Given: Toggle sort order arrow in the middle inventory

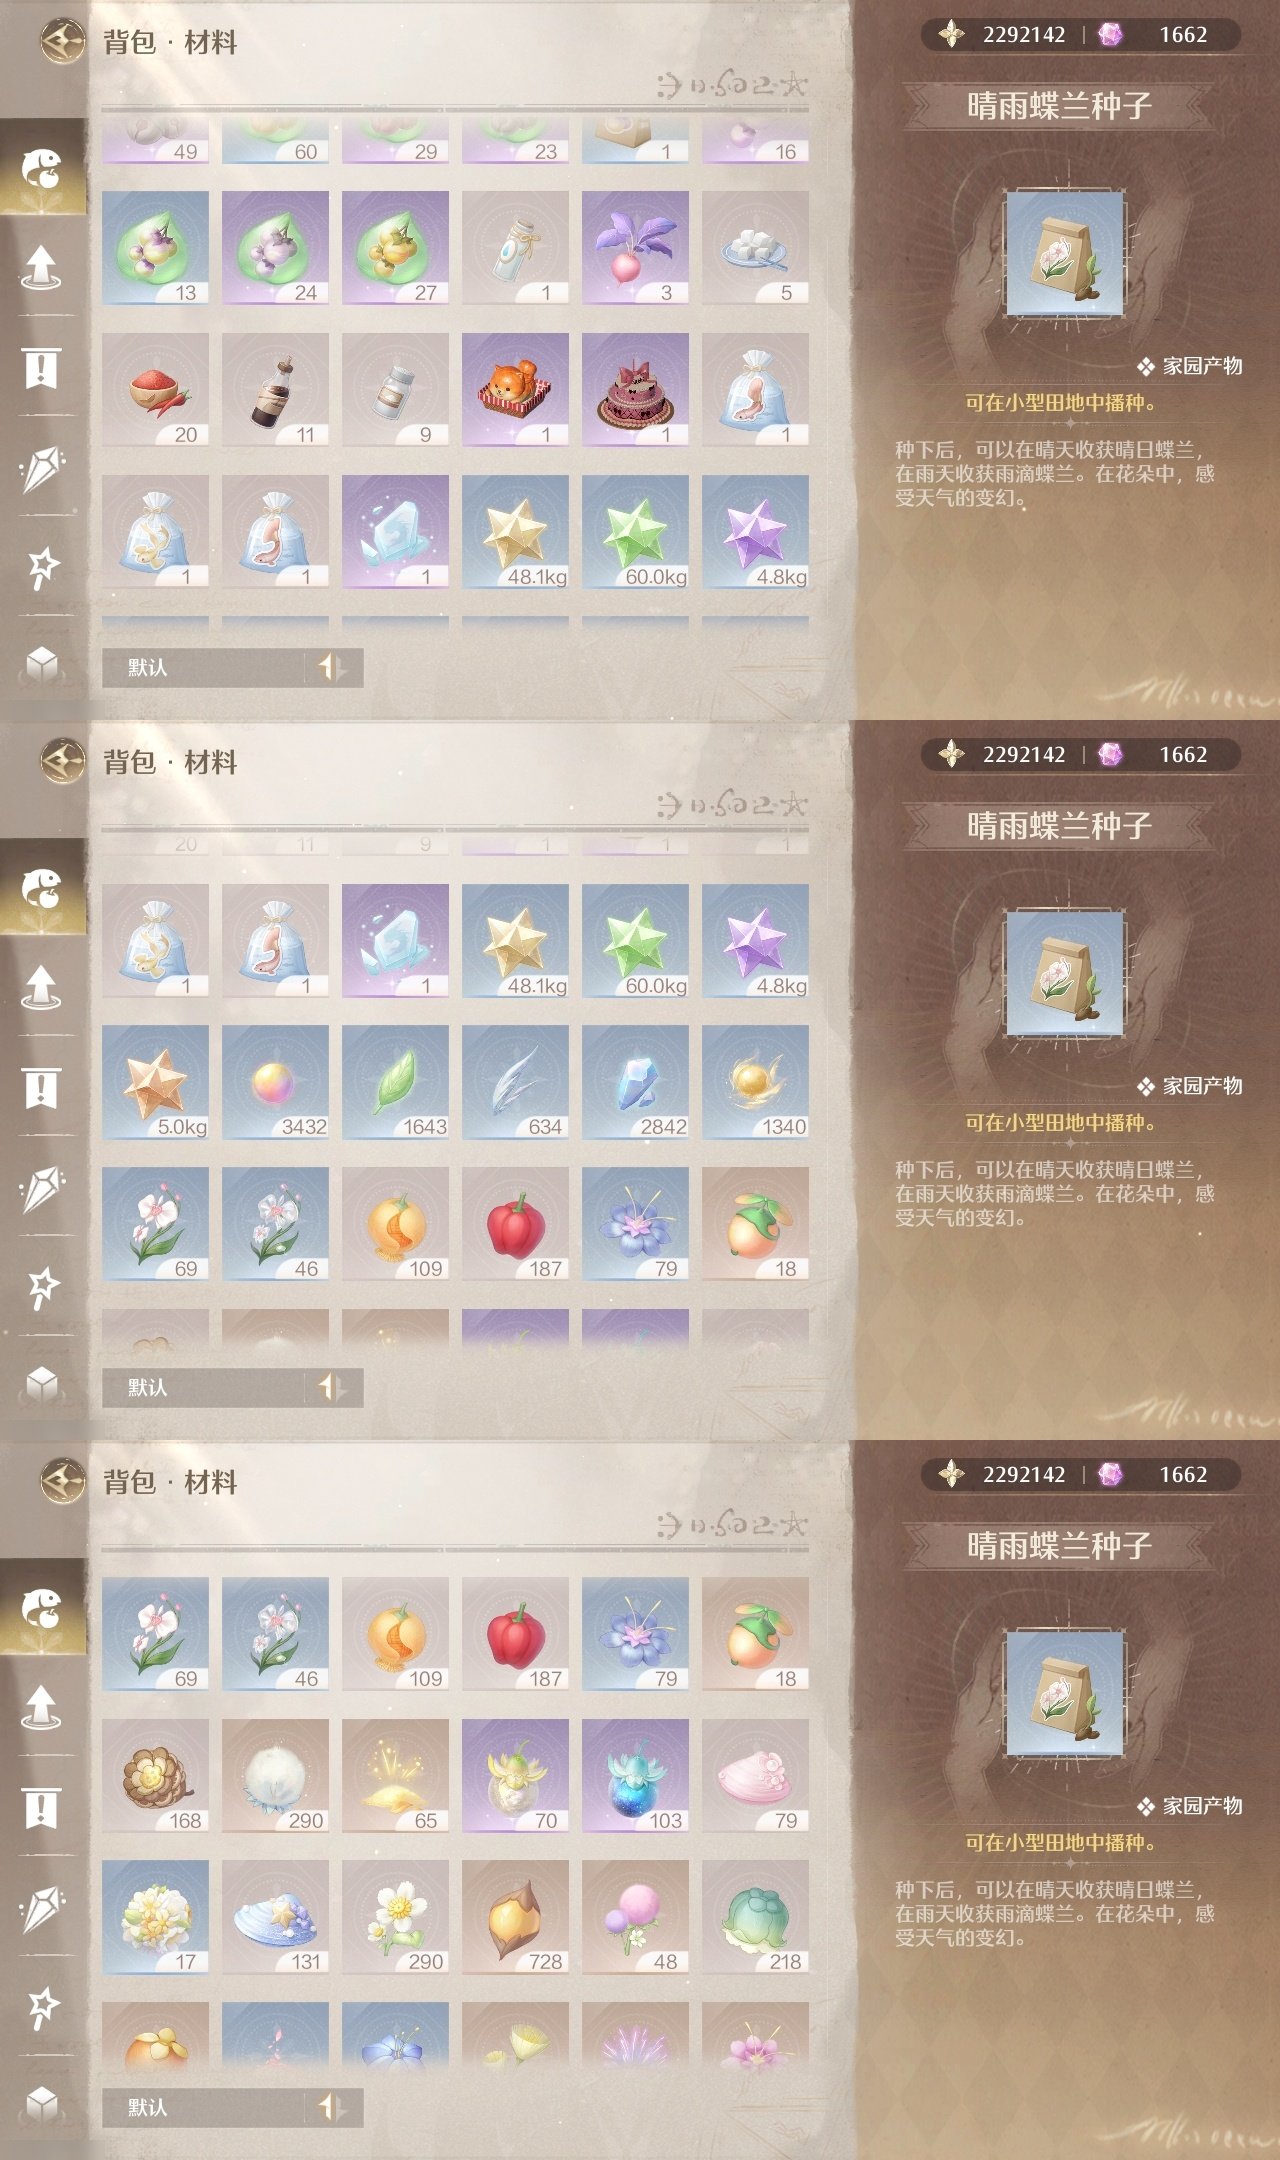Looking at the screenshot, I should (331, 1388).
